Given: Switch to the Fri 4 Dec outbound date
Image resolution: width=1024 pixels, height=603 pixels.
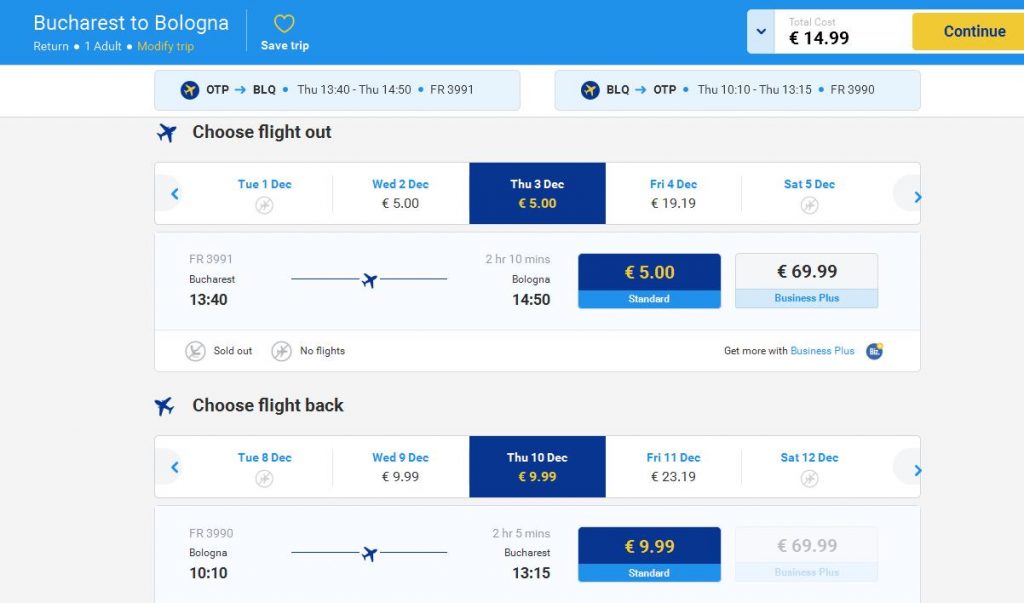Looking at the screenshot, I should click(x=673, y=193).
